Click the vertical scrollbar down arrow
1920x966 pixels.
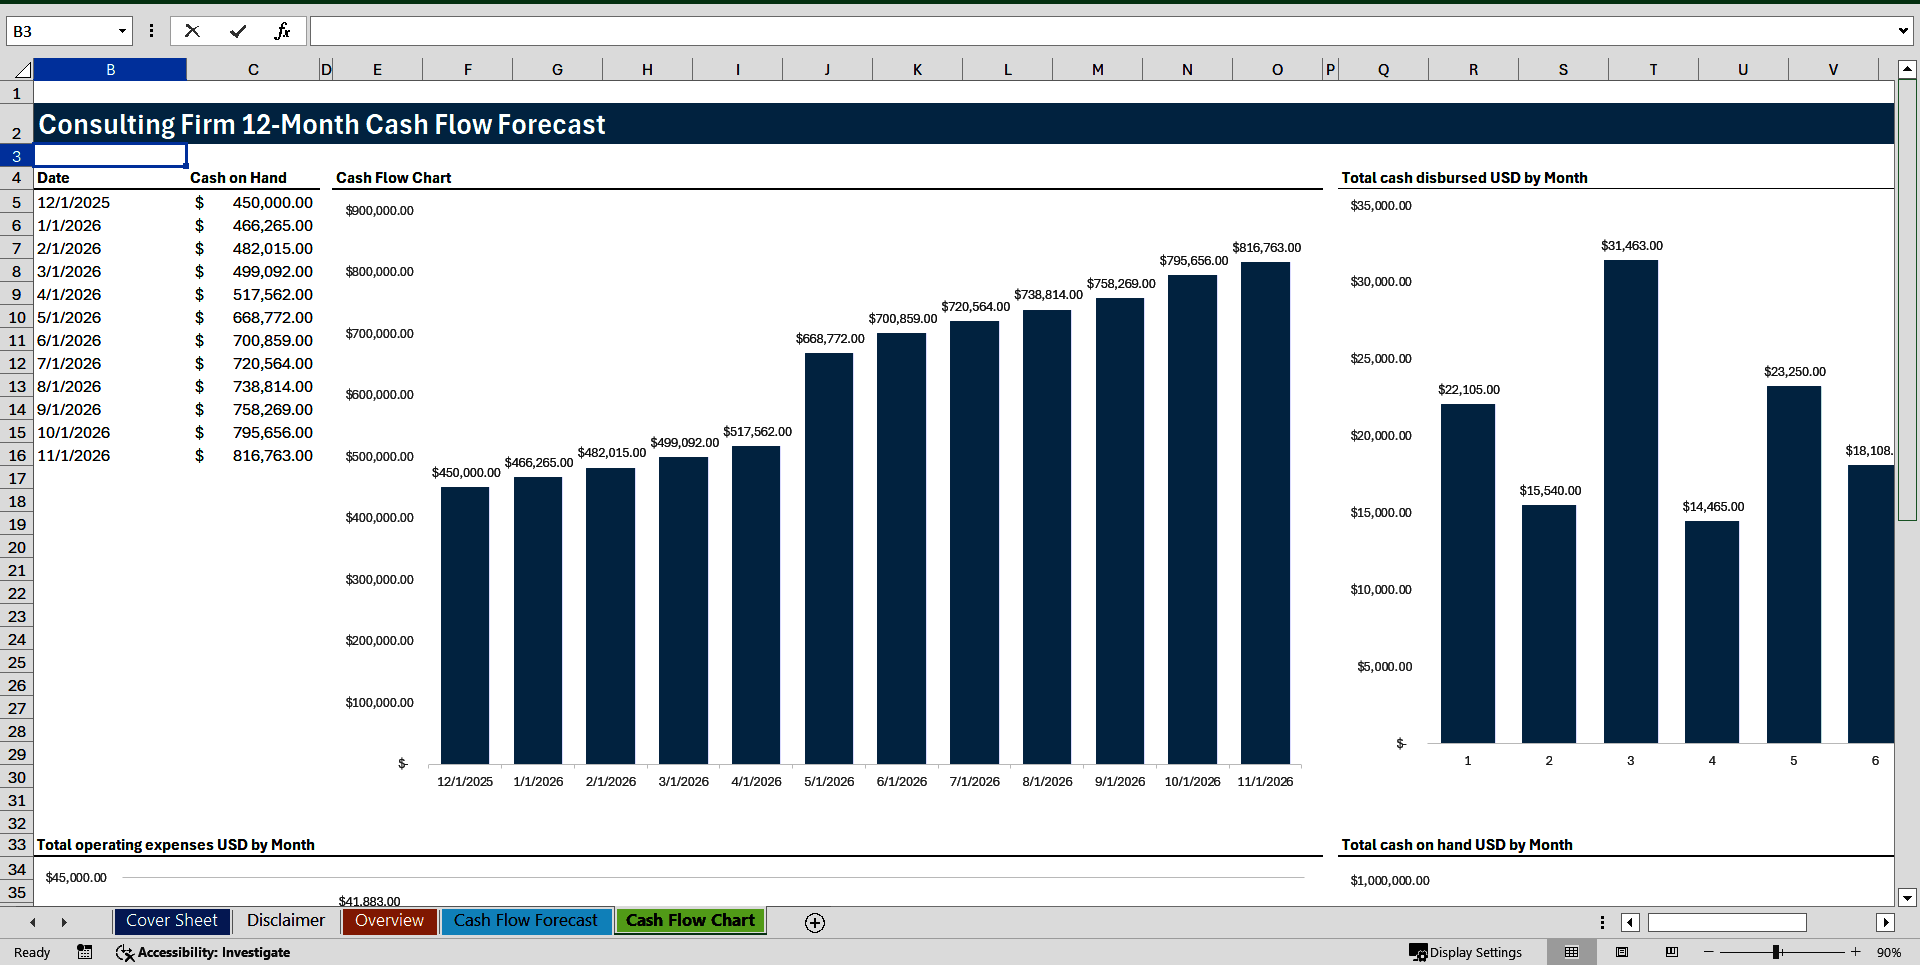click(1908, 897)
